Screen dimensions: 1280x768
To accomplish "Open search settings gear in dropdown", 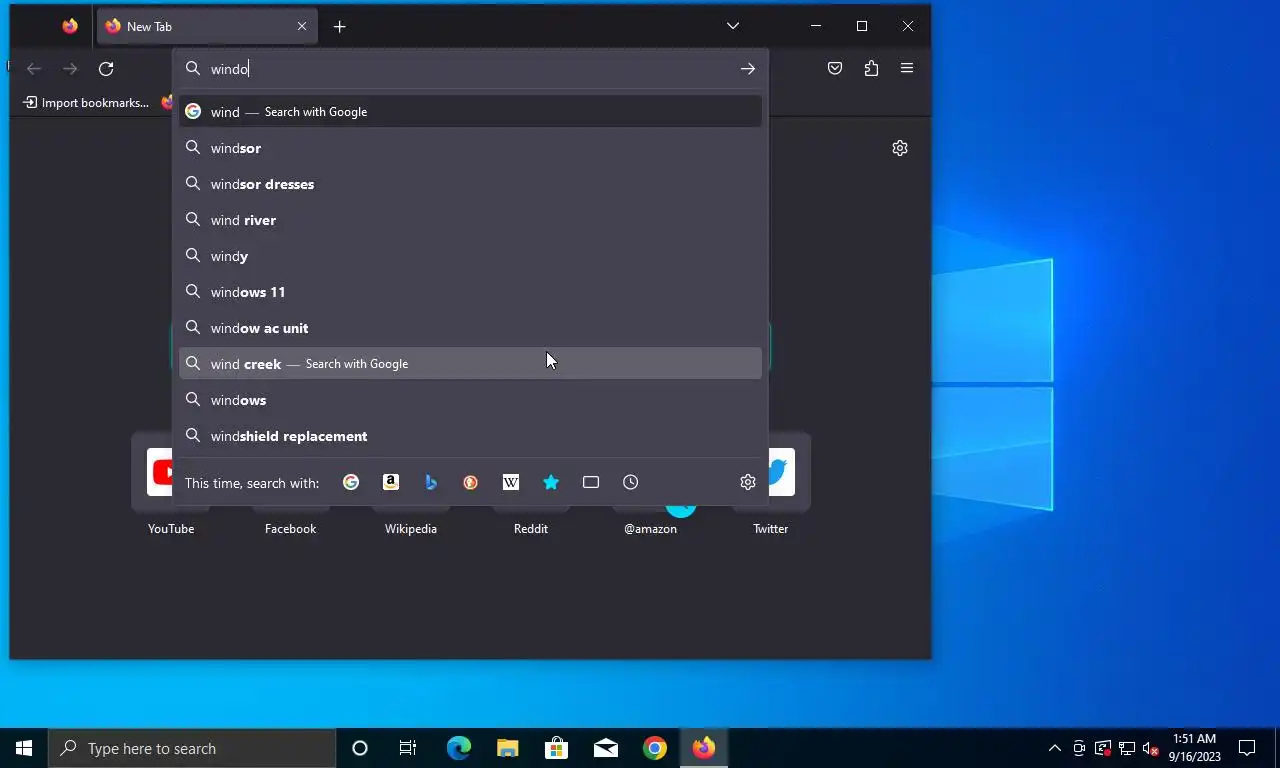I will pyautogui.click(x=748, y=482).
